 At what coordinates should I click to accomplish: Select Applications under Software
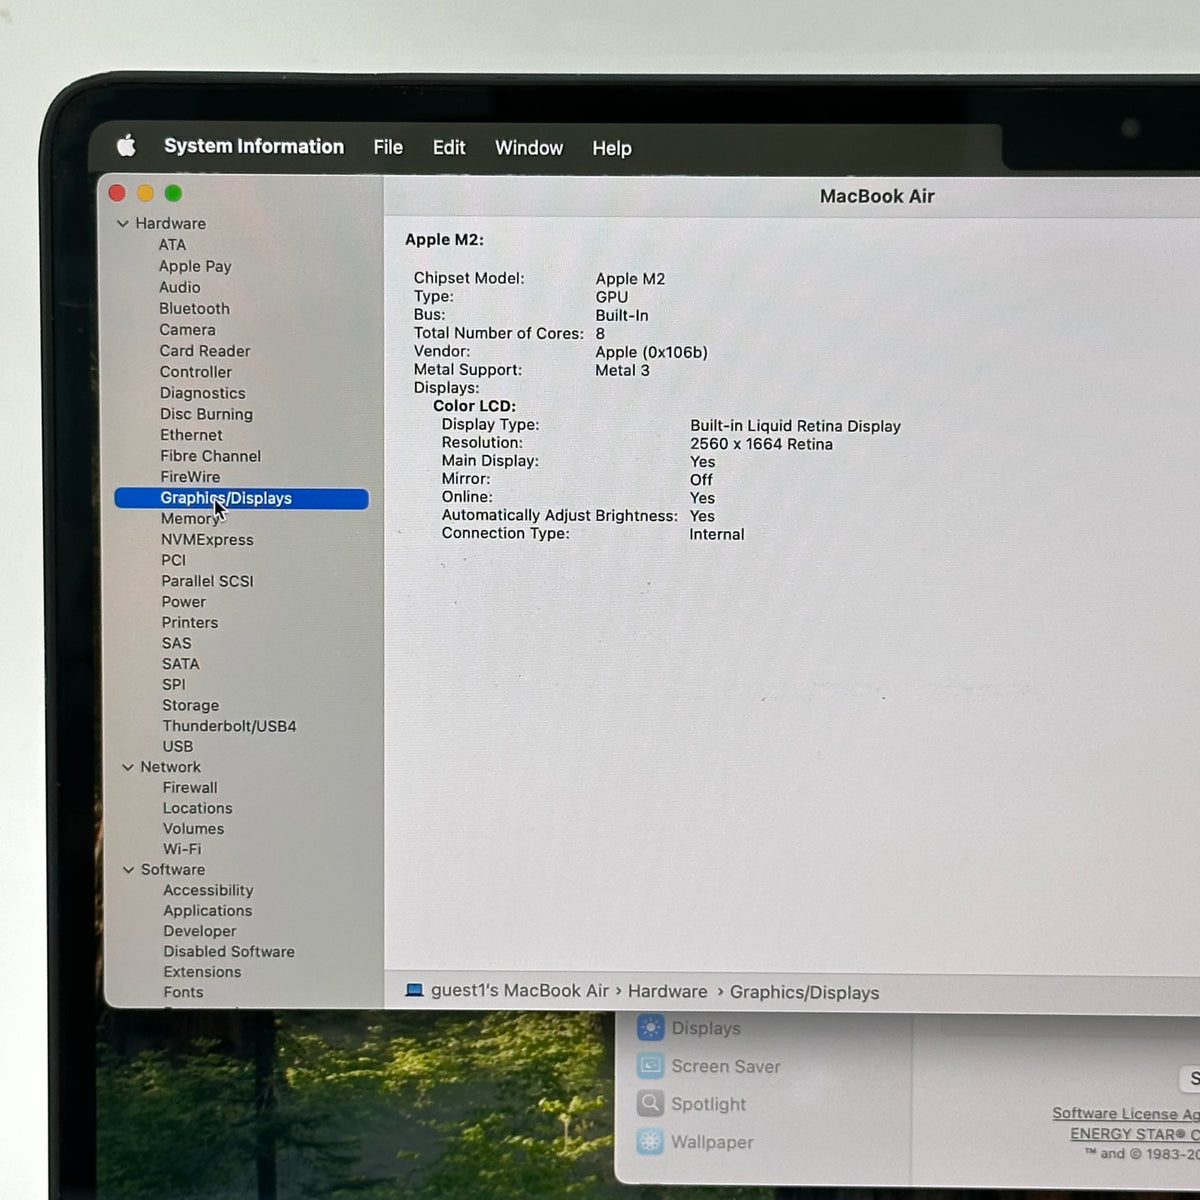pos(208,911)
